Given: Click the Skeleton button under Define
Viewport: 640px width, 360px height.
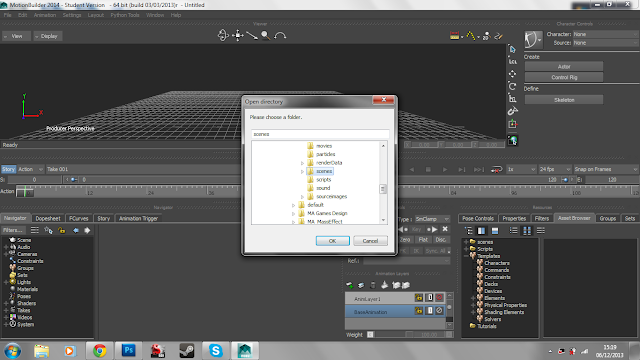Looking at the screenshot, I should (x=564, y=100).
